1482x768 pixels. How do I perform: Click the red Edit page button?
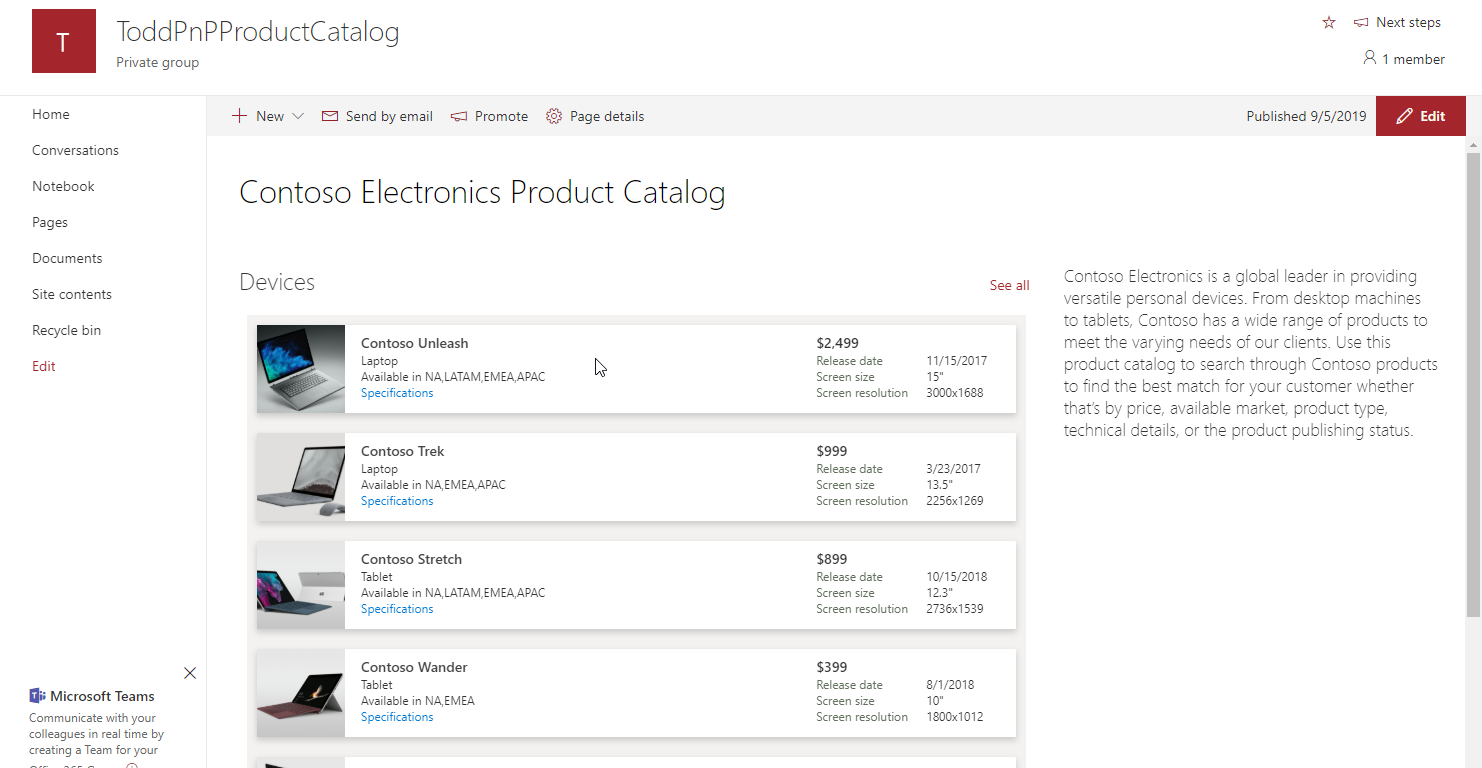point(1421,116)
